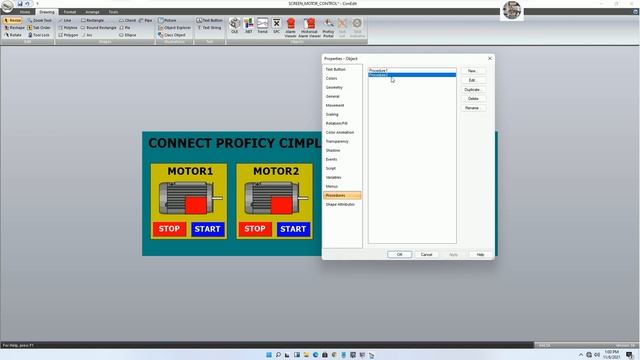
Task: Choose the Pipe shape tool
Action: pyautogui.click(x=145, y=20)
